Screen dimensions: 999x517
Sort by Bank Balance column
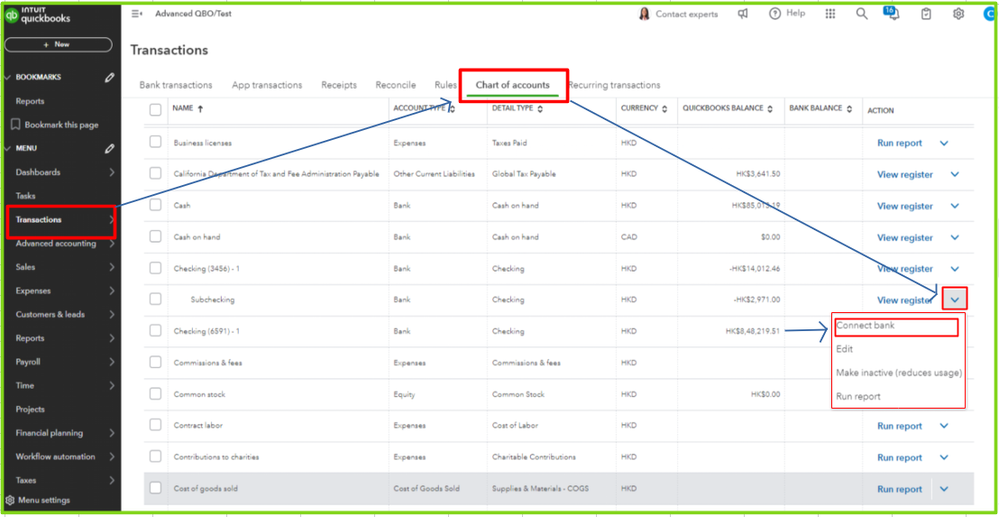coord(849,110)
